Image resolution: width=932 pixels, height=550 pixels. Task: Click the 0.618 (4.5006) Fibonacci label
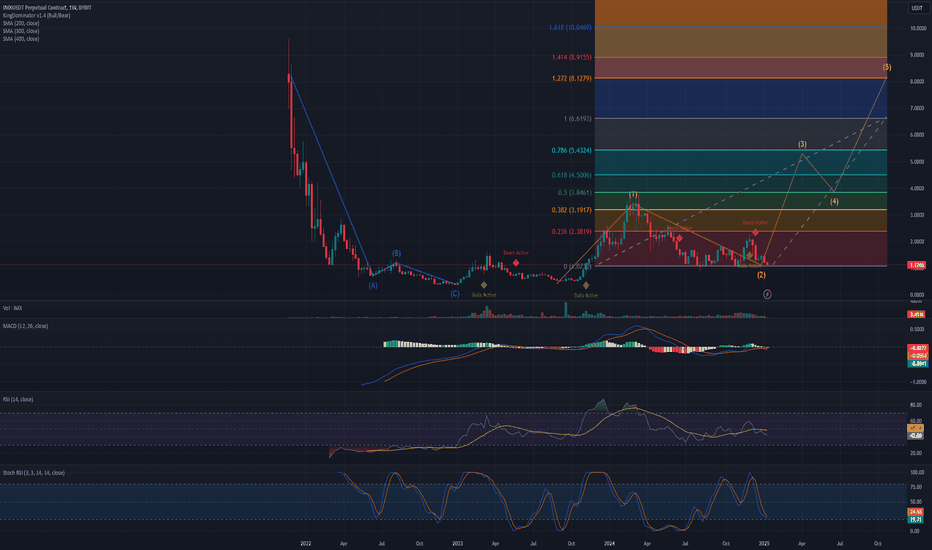tap(571, 175)
